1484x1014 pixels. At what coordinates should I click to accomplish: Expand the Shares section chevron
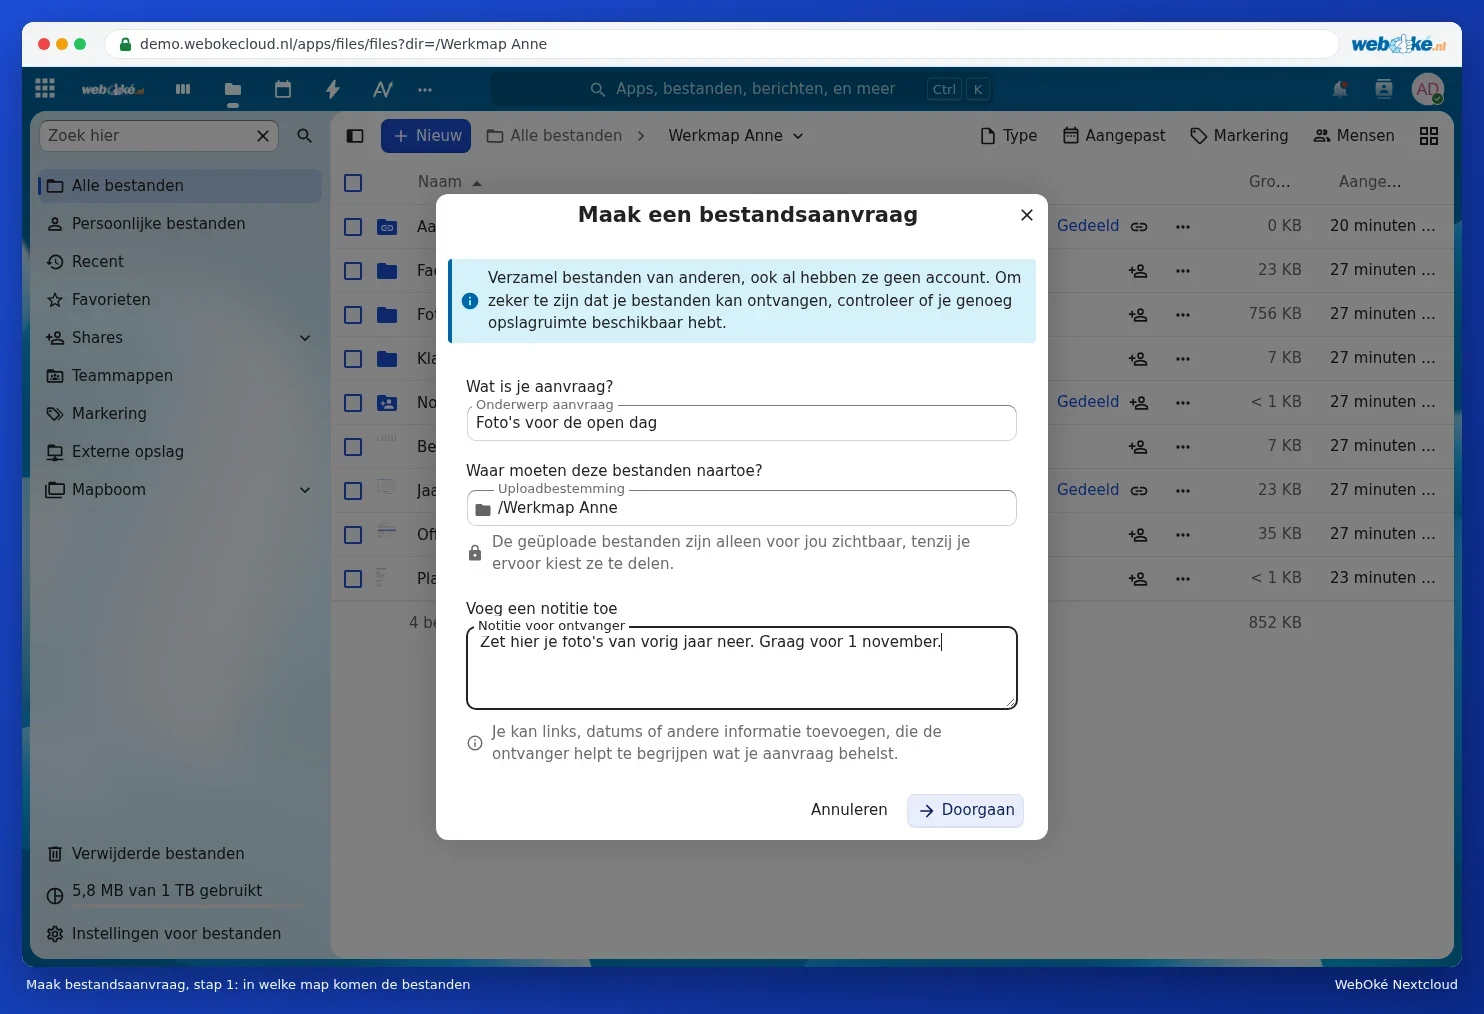click(x=305, y=338)
